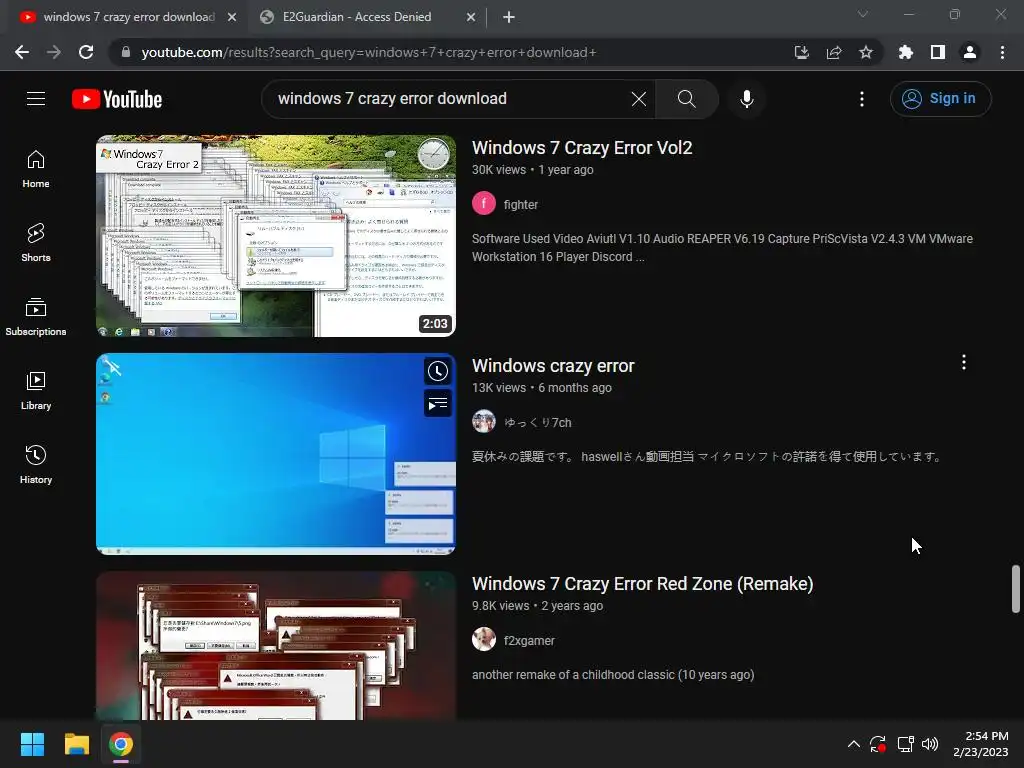
Task: Click the magnifier search button
Action: click(x=686, y=99)
